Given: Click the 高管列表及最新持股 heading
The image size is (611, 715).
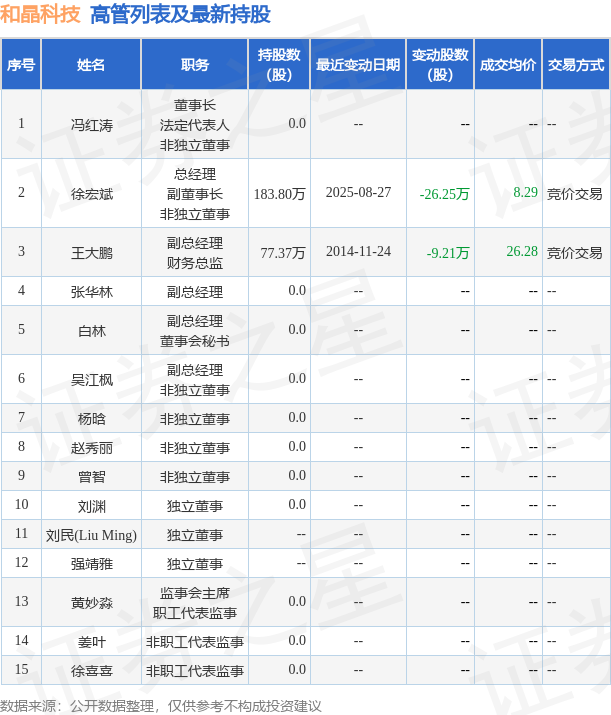Looking at the screenshot, I should tap(180, 14).
